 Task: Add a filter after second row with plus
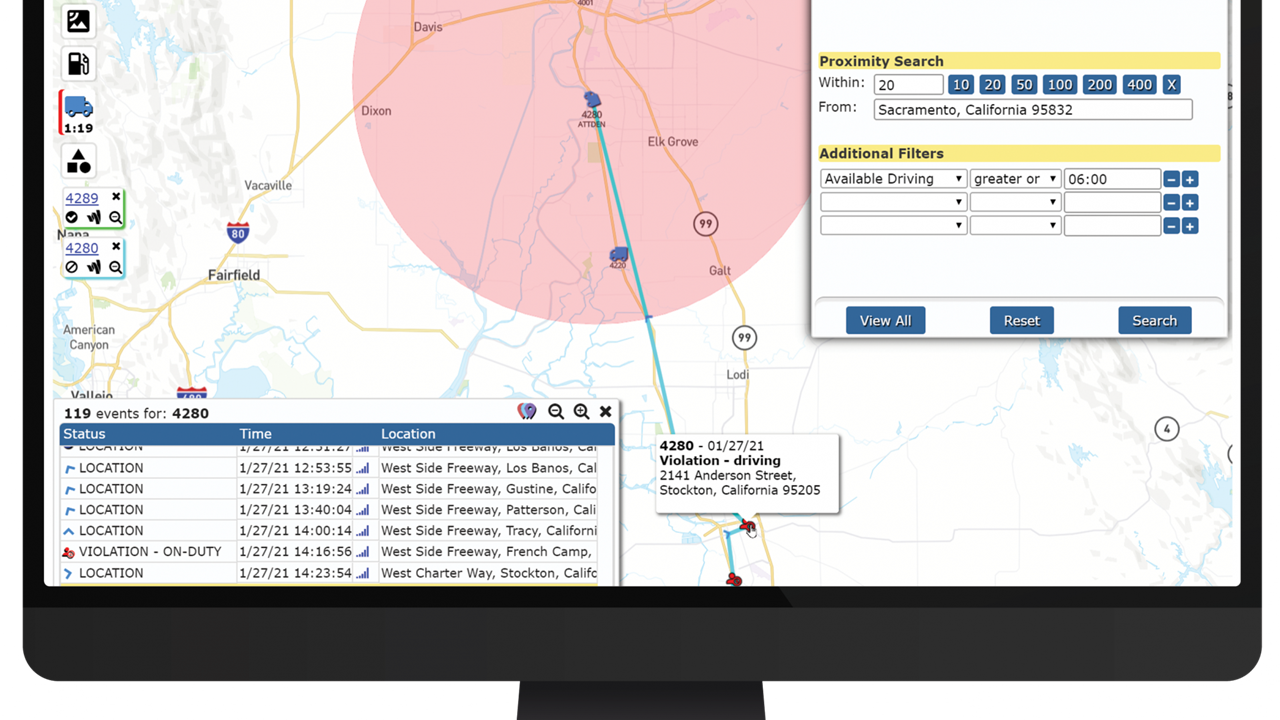point(1190,202)
